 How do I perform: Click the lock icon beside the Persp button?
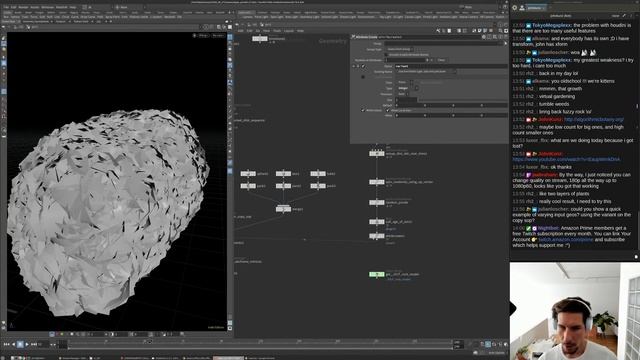pos(194,36)
